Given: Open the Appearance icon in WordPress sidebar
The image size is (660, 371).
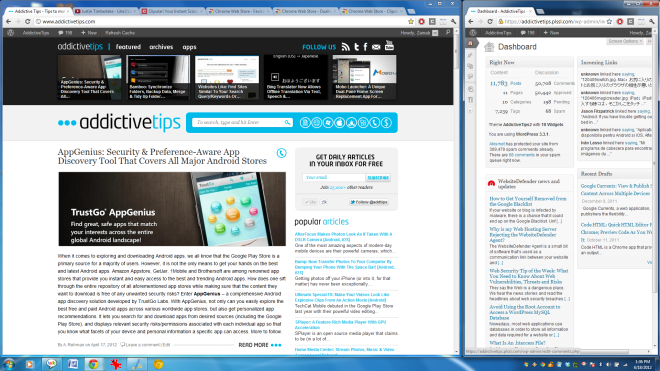Looking at the screenshot, I should point(471,89).
